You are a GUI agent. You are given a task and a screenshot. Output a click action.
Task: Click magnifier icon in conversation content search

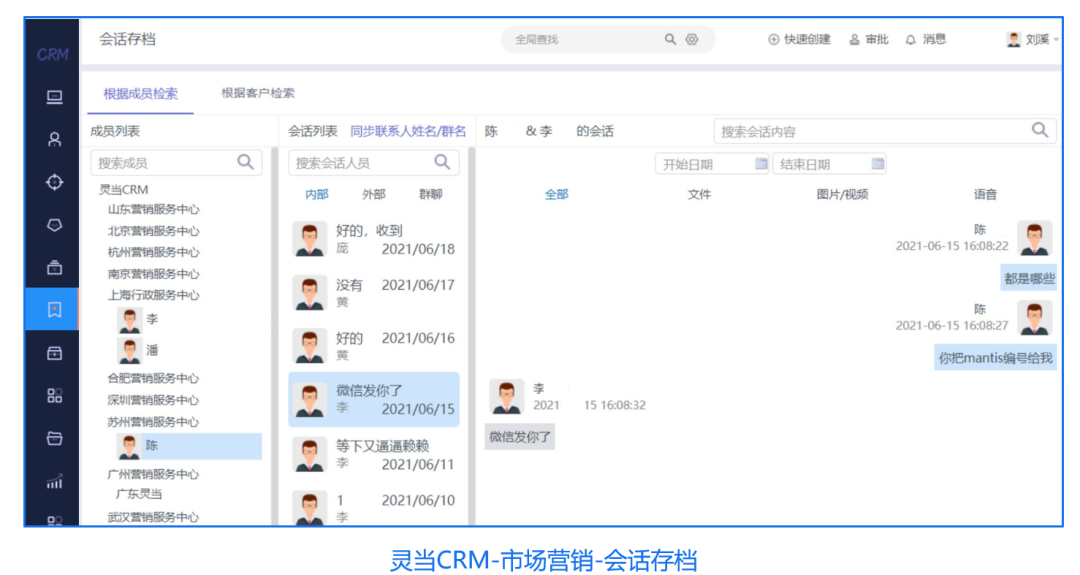tap(1040, 129)
